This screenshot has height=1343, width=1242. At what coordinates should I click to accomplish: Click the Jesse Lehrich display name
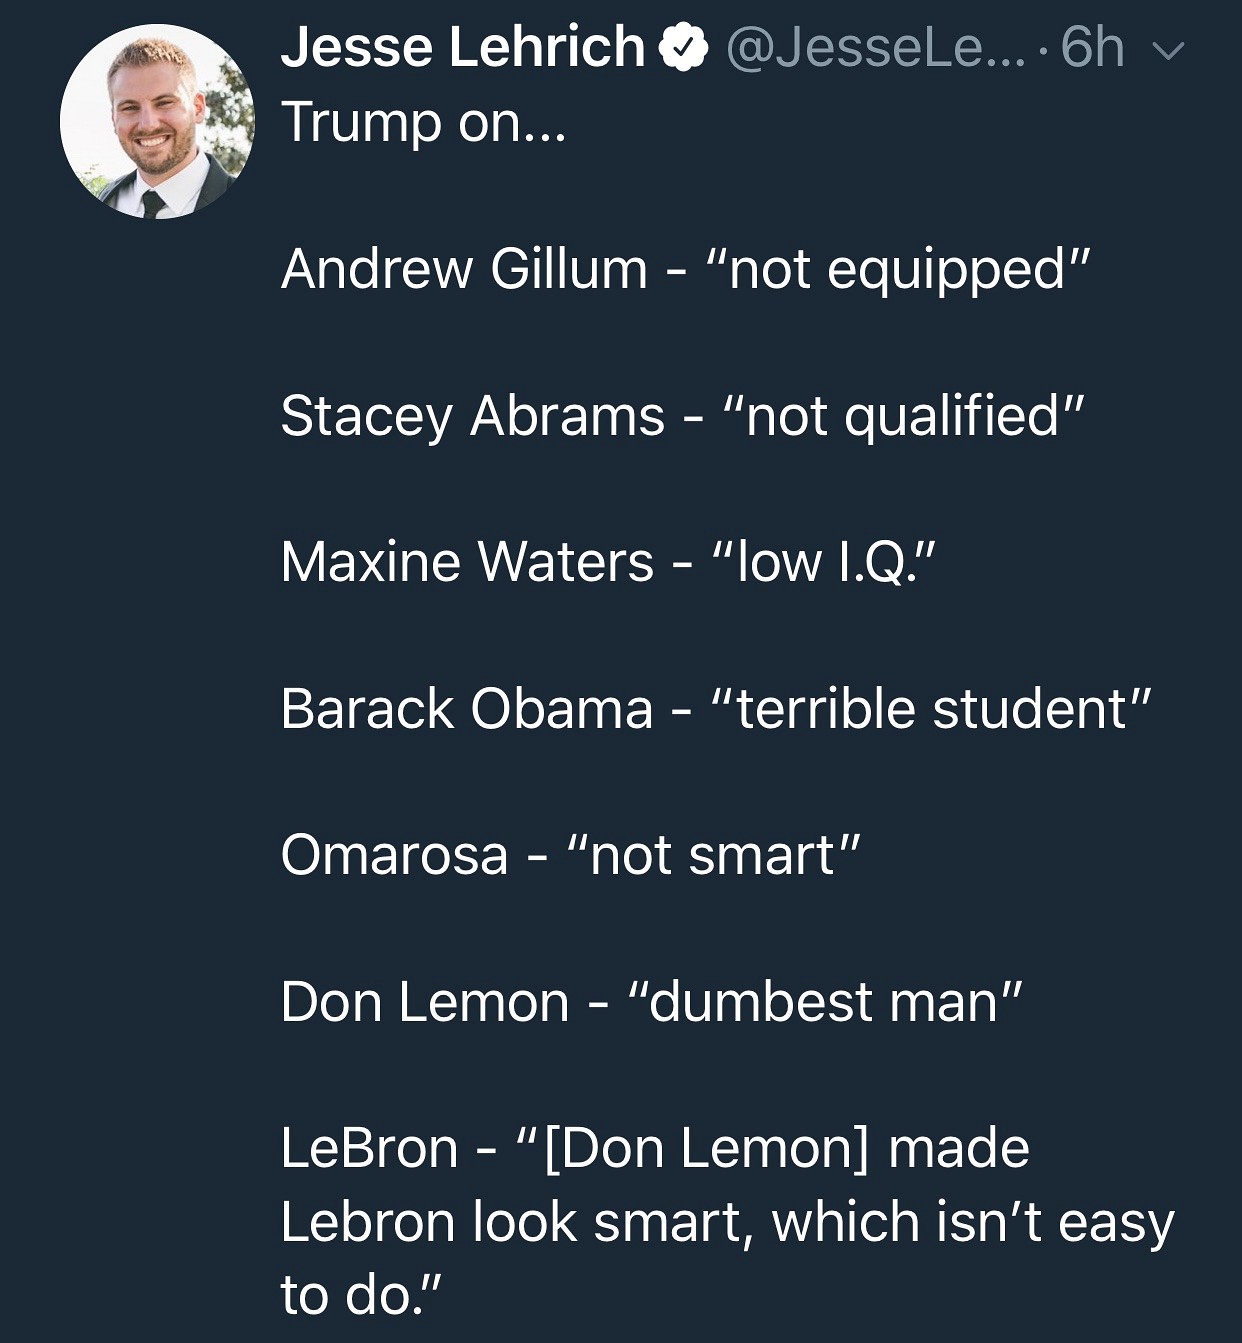coord(463,48)
